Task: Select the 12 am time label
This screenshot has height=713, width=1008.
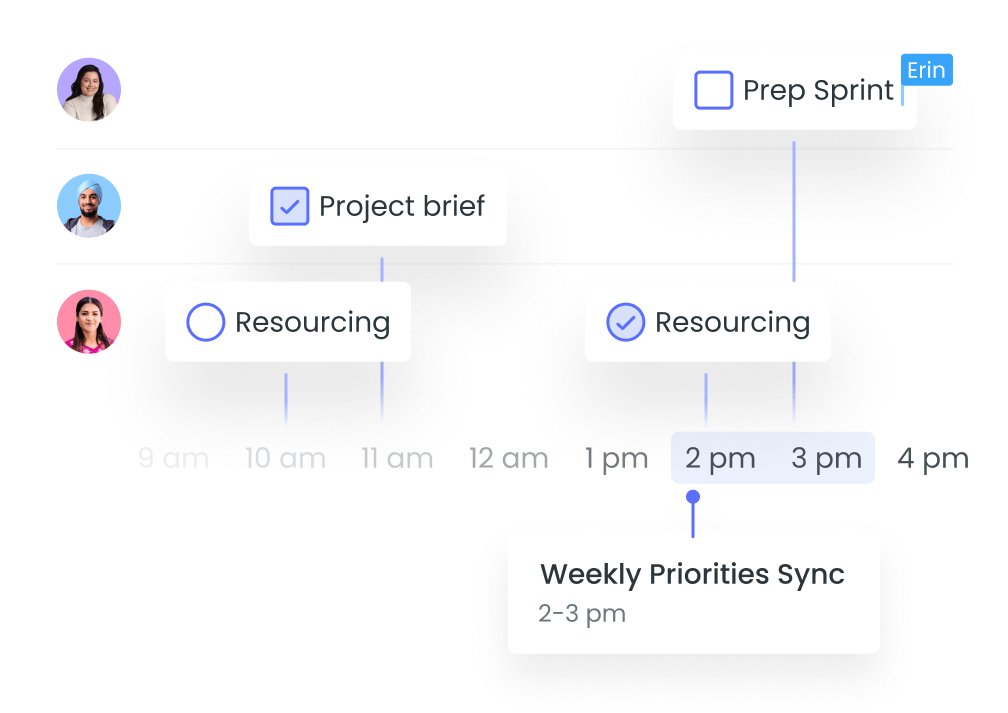Action: click(509, 459)
